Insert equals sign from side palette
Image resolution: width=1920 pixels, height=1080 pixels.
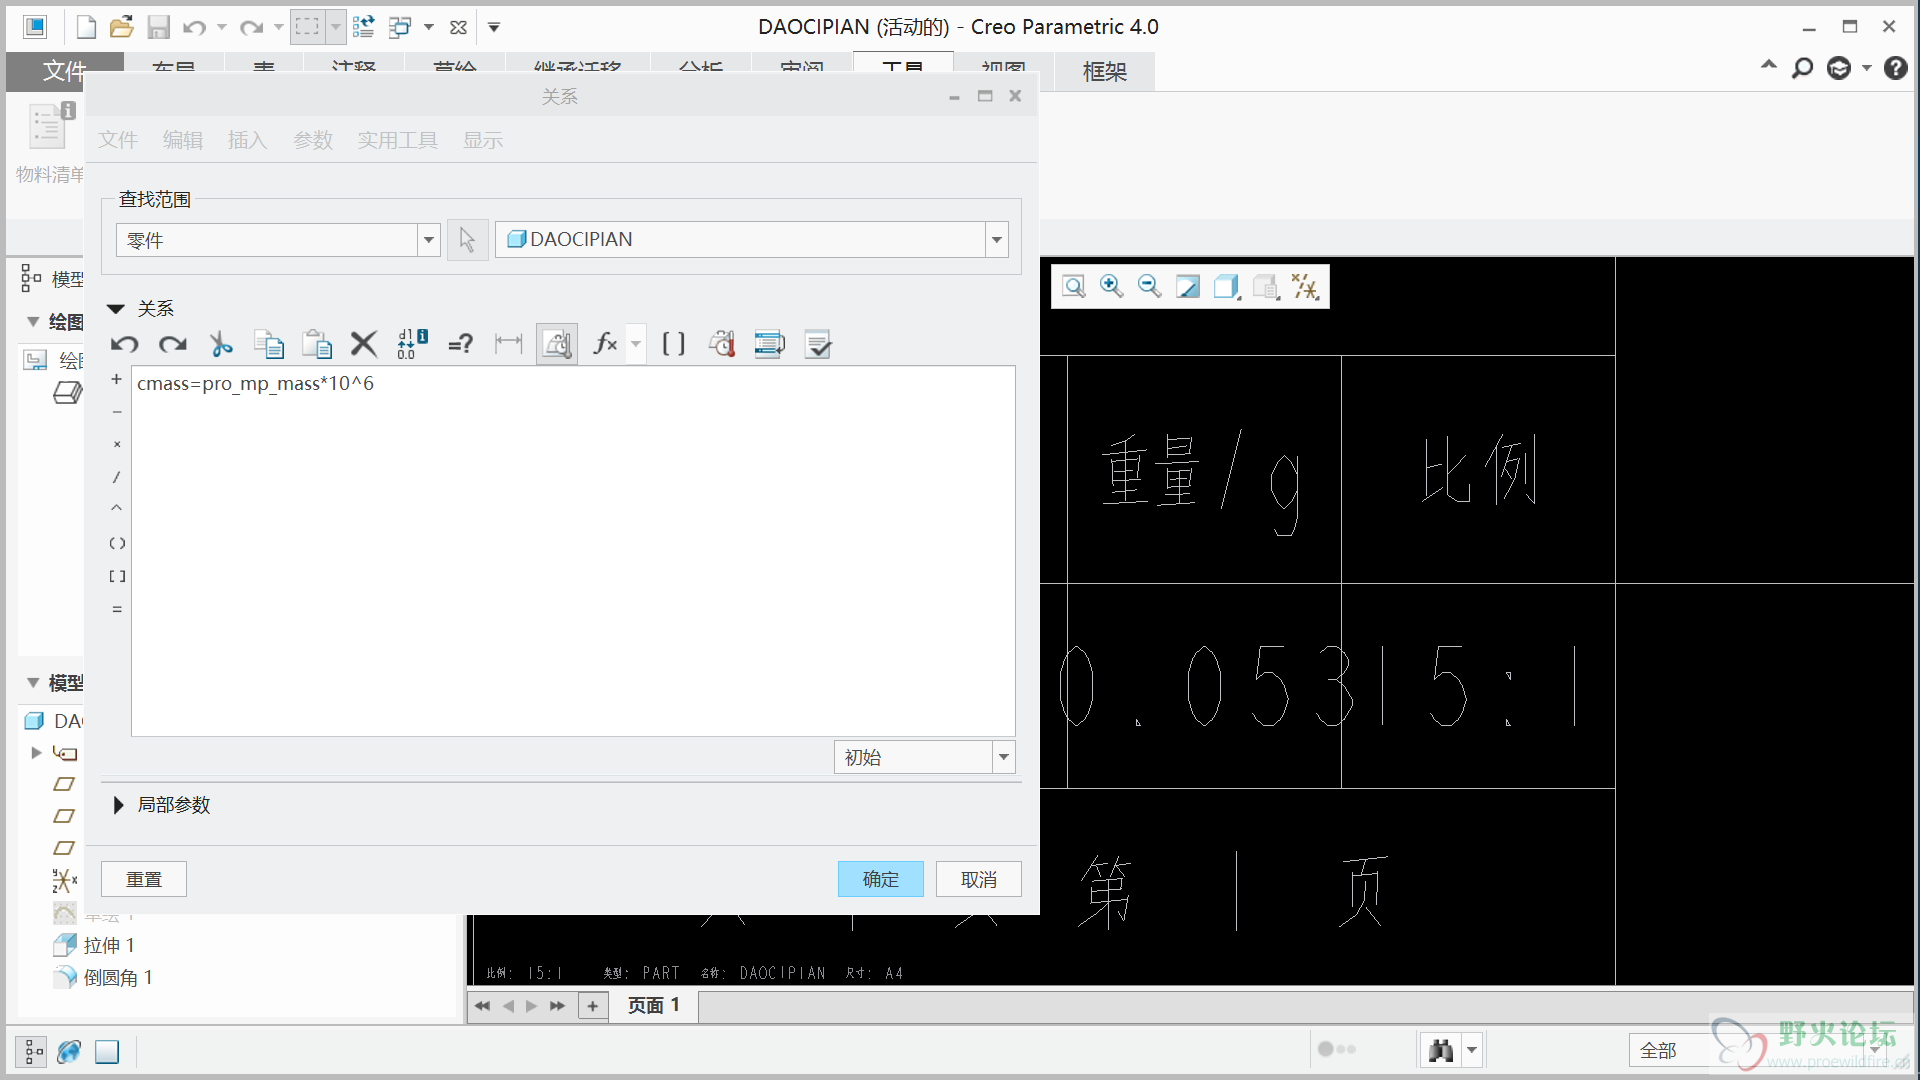[x=117, y=609]
